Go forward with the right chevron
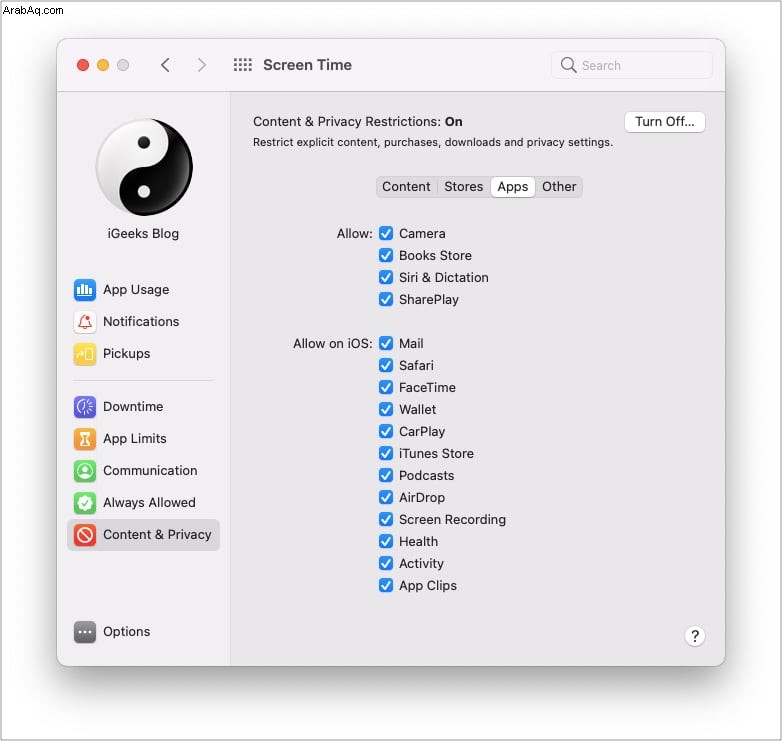This screenshot has height=741, width=782. [x=201, y=65]
